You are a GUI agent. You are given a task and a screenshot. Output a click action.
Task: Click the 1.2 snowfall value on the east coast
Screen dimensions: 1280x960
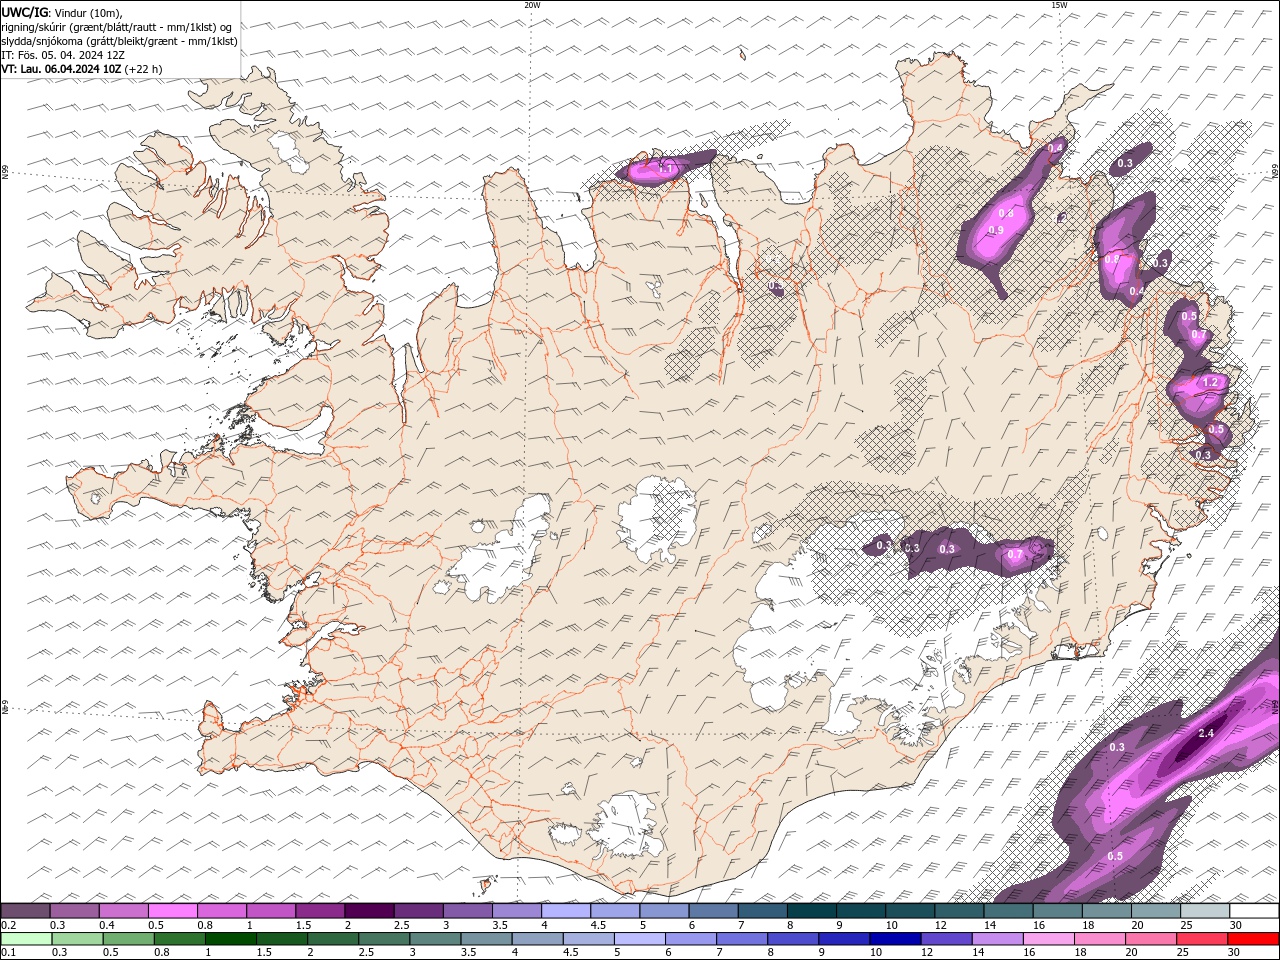[1210, 382]
